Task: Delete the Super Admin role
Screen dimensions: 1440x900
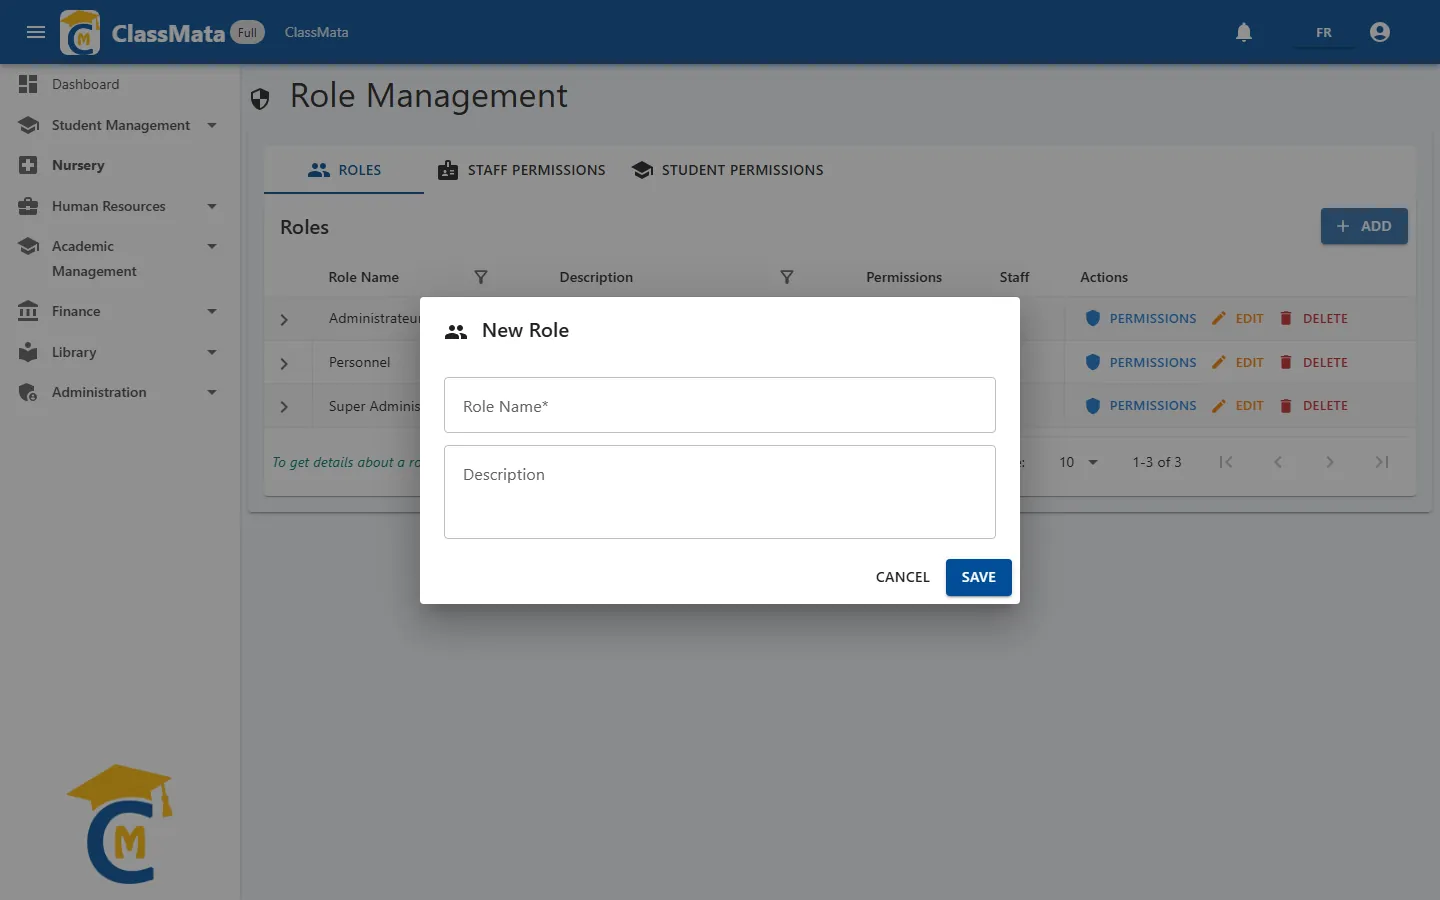Action: click(x=1314, y=405)
